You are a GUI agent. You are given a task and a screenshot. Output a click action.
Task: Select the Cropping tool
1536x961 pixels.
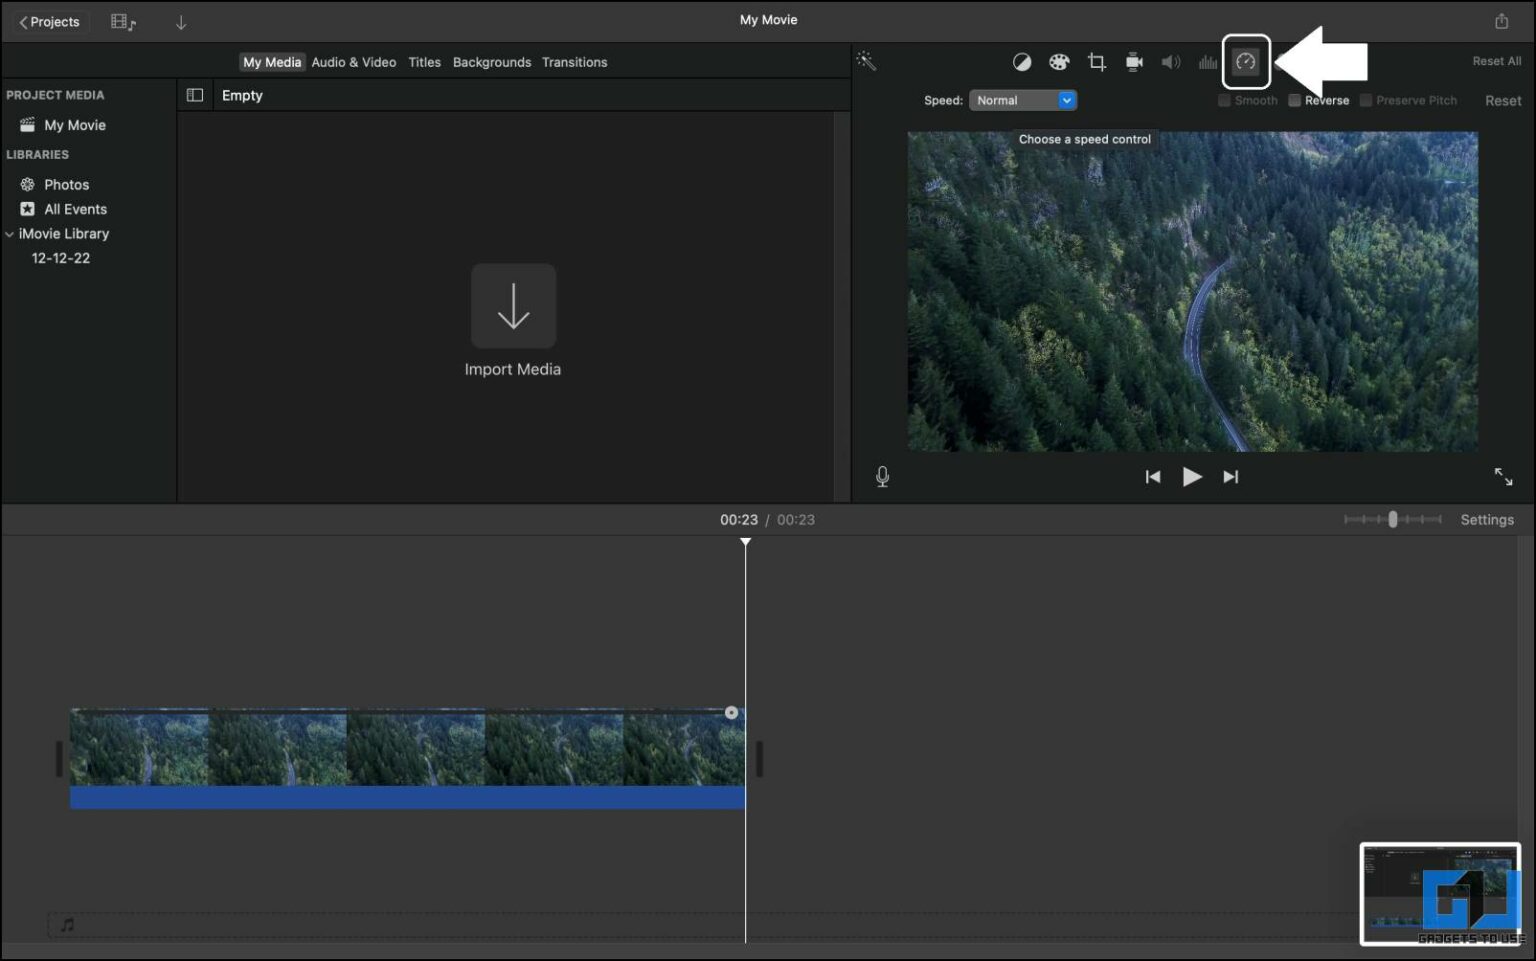(1096, 61)
